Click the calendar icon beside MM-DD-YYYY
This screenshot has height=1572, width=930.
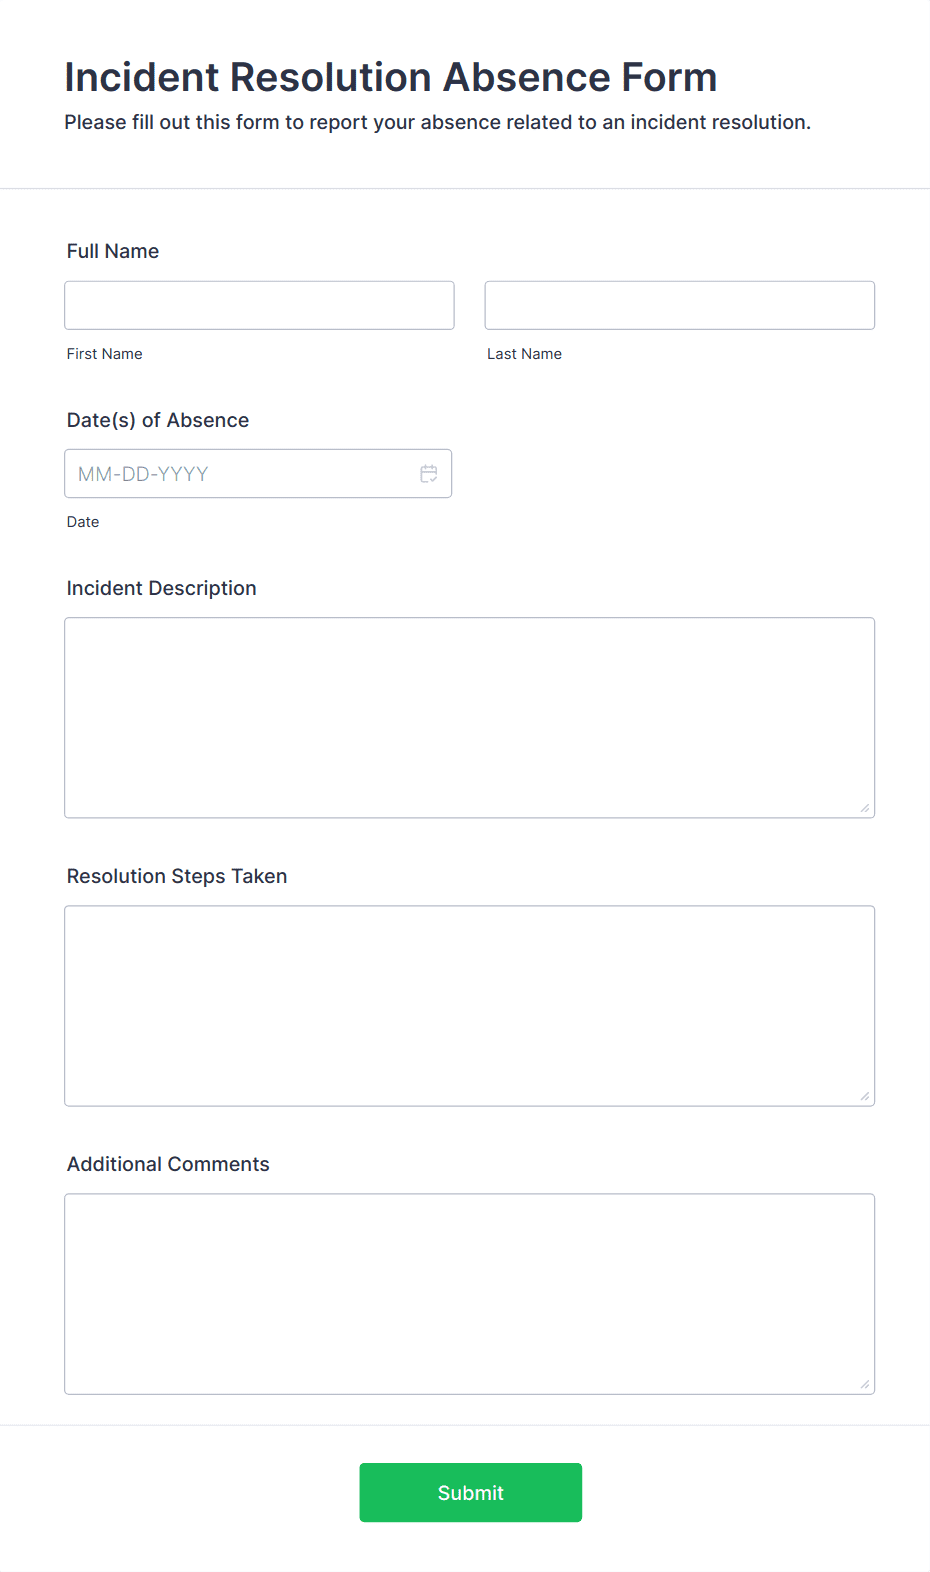[x=429, y=473]
